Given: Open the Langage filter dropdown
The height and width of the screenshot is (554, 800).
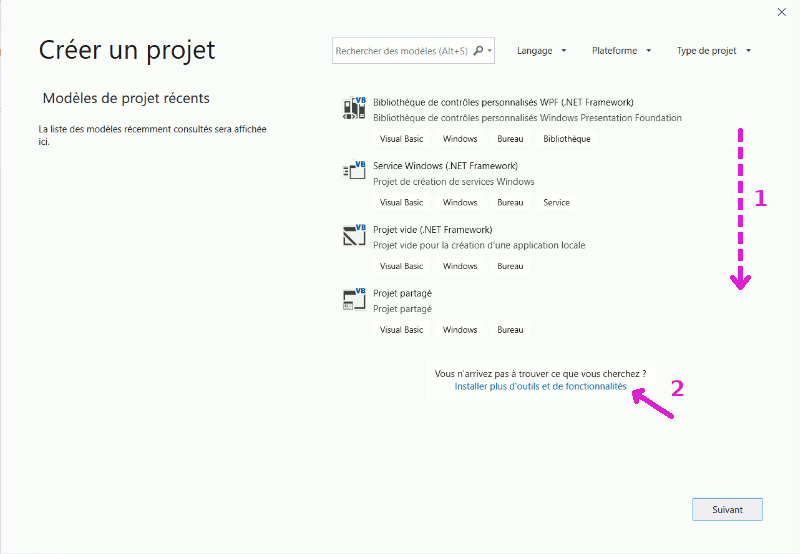Looking at the screenshot, I should point(541,51).
